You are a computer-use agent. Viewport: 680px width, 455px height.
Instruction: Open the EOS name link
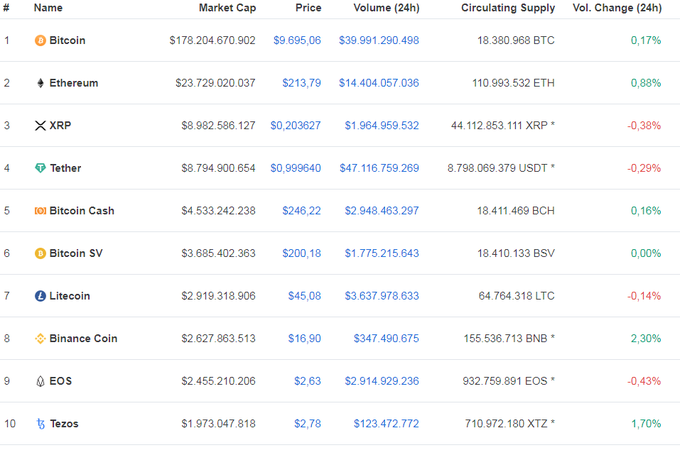pos(61,381)
